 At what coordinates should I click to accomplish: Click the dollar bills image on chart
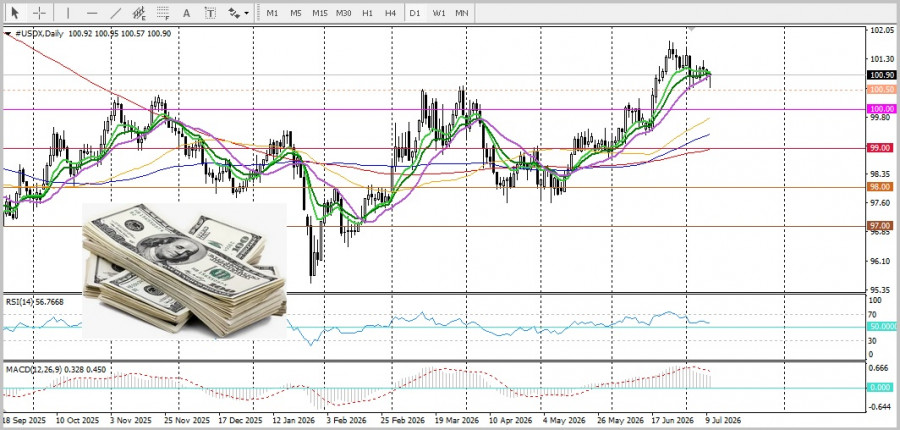coord(184,270)
